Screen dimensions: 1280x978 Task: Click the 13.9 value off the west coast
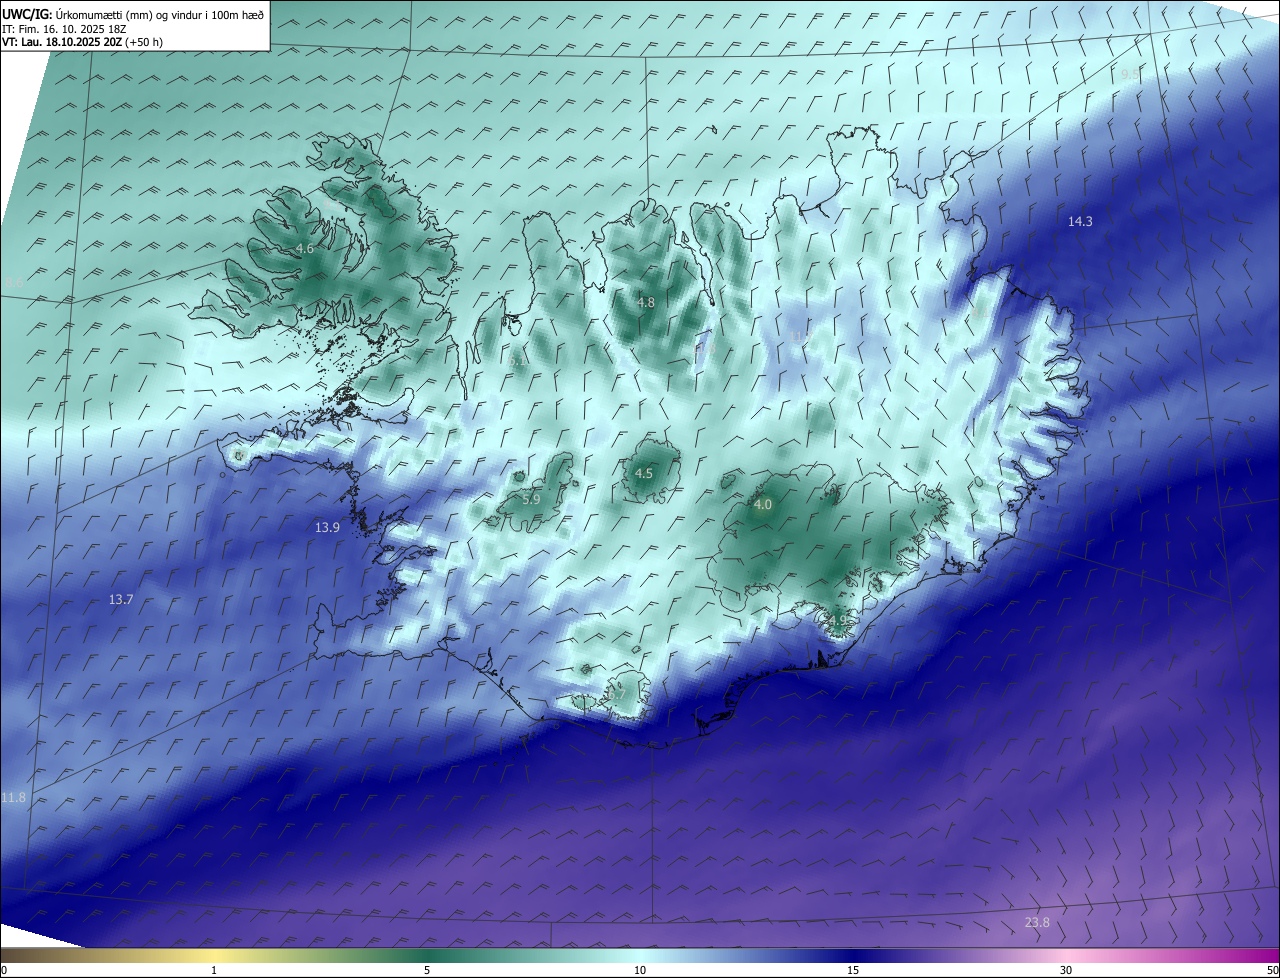point(327,527)
